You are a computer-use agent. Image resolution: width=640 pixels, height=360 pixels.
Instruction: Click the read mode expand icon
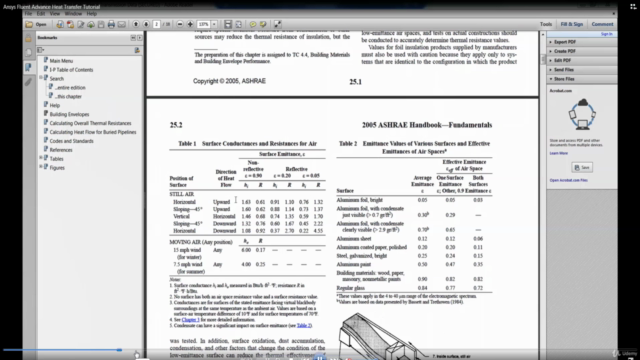pos(278,24)
